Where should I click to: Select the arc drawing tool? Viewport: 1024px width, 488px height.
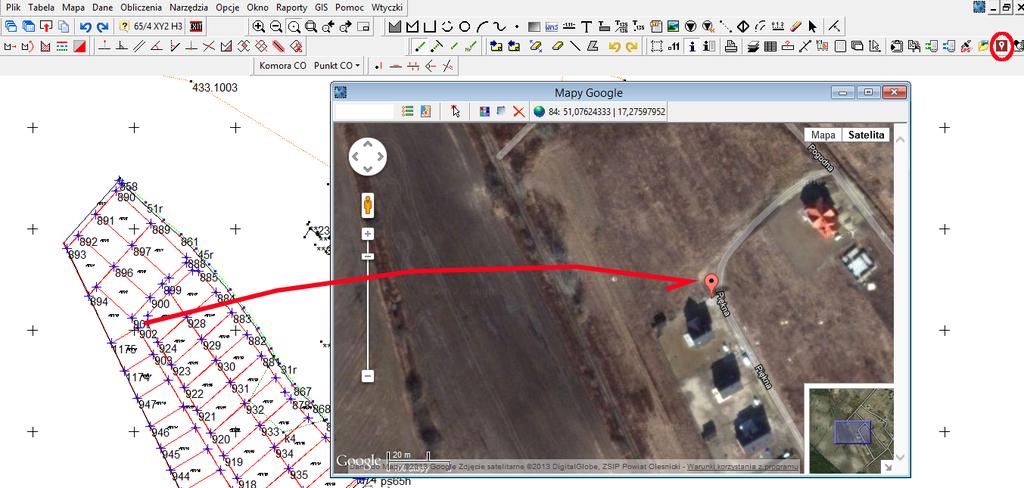482,27
